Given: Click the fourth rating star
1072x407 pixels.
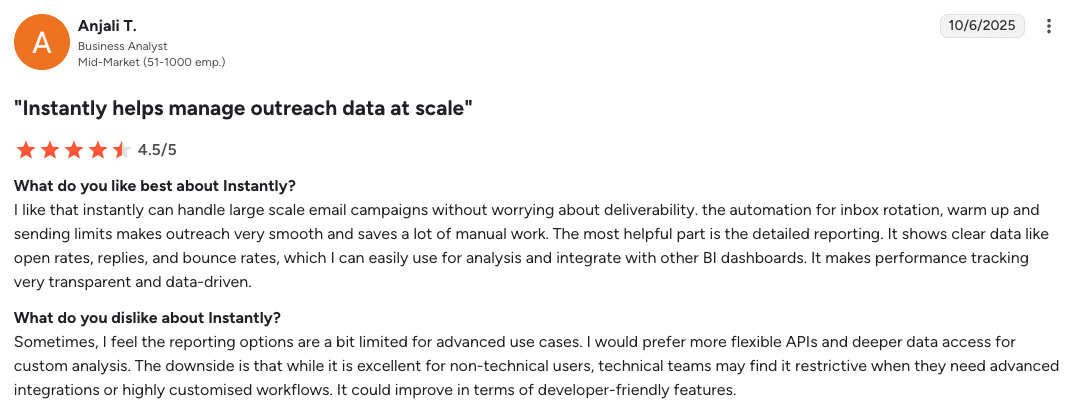Looking at the screenshot, I should pos(98,150).
